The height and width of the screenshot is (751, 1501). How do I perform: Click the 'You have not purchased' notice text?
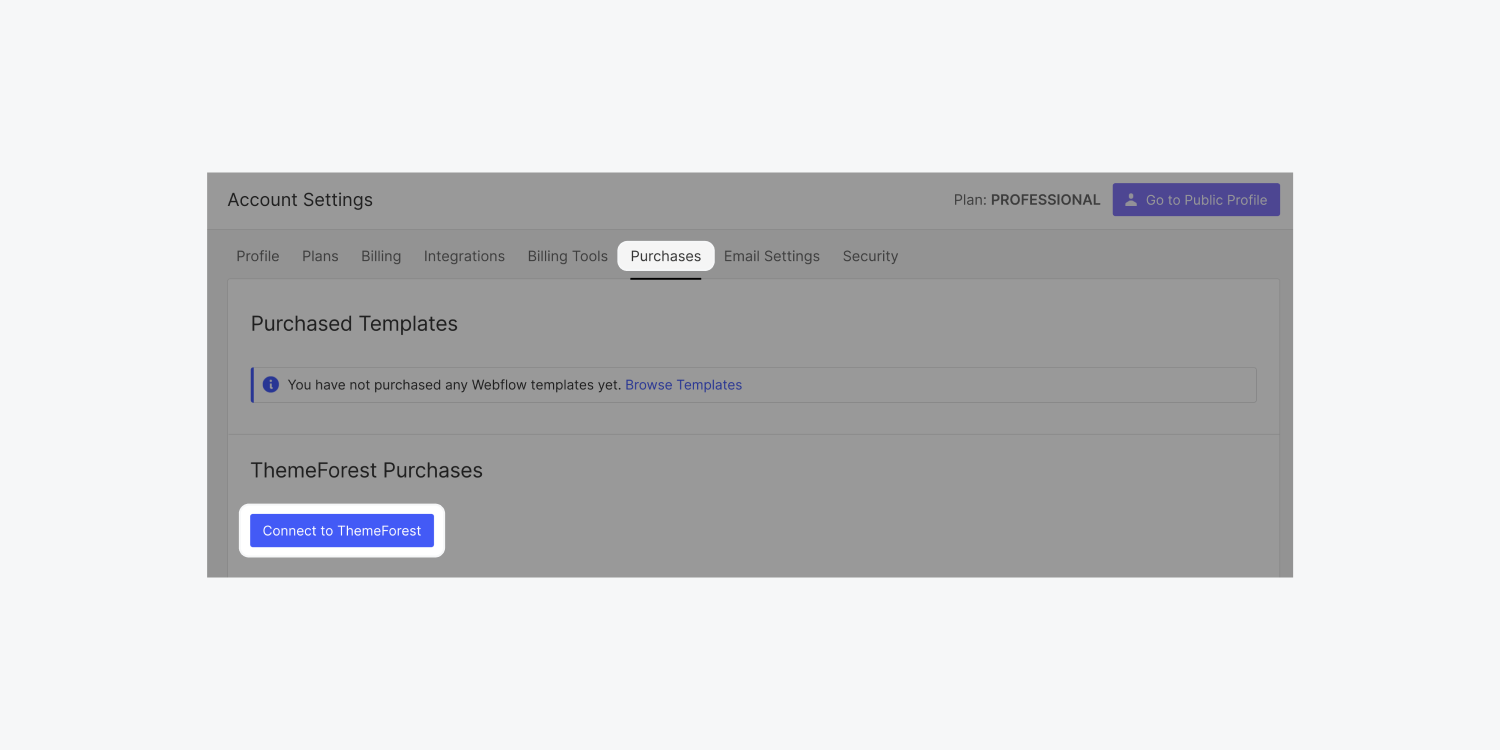click(x=454, y=385)
